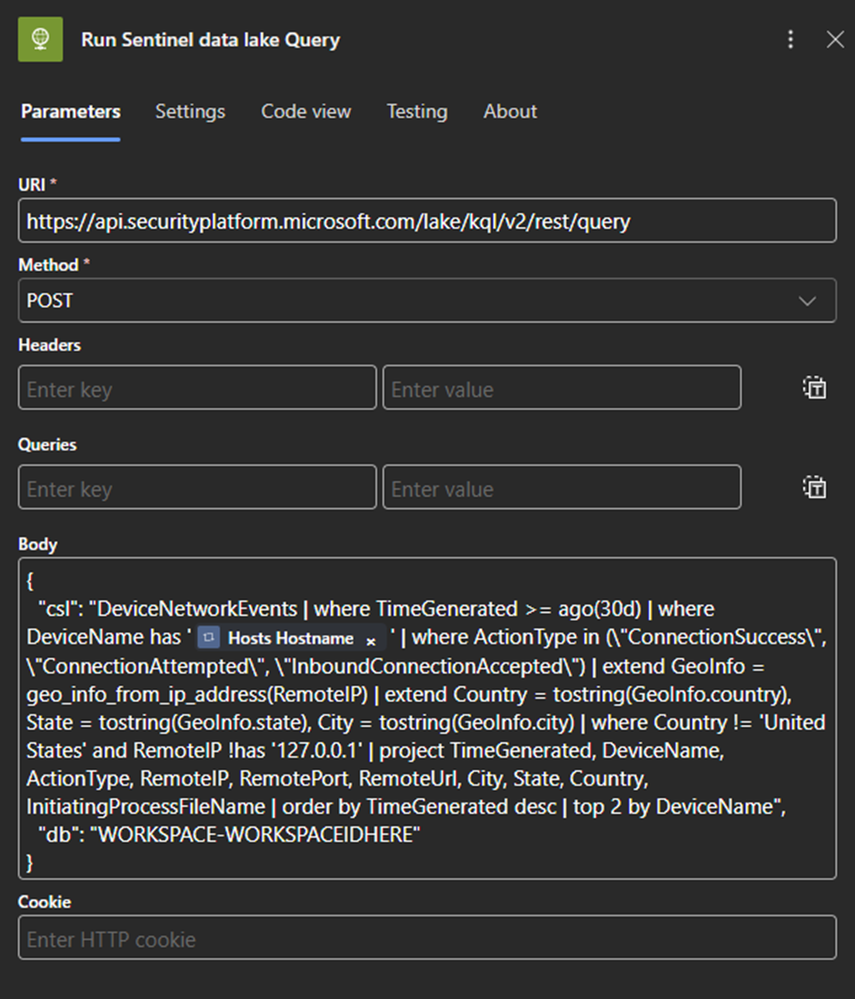Remove the Hosts Hostname token
The width and height of the screenshot is (855, 999).
click(371, 639)
